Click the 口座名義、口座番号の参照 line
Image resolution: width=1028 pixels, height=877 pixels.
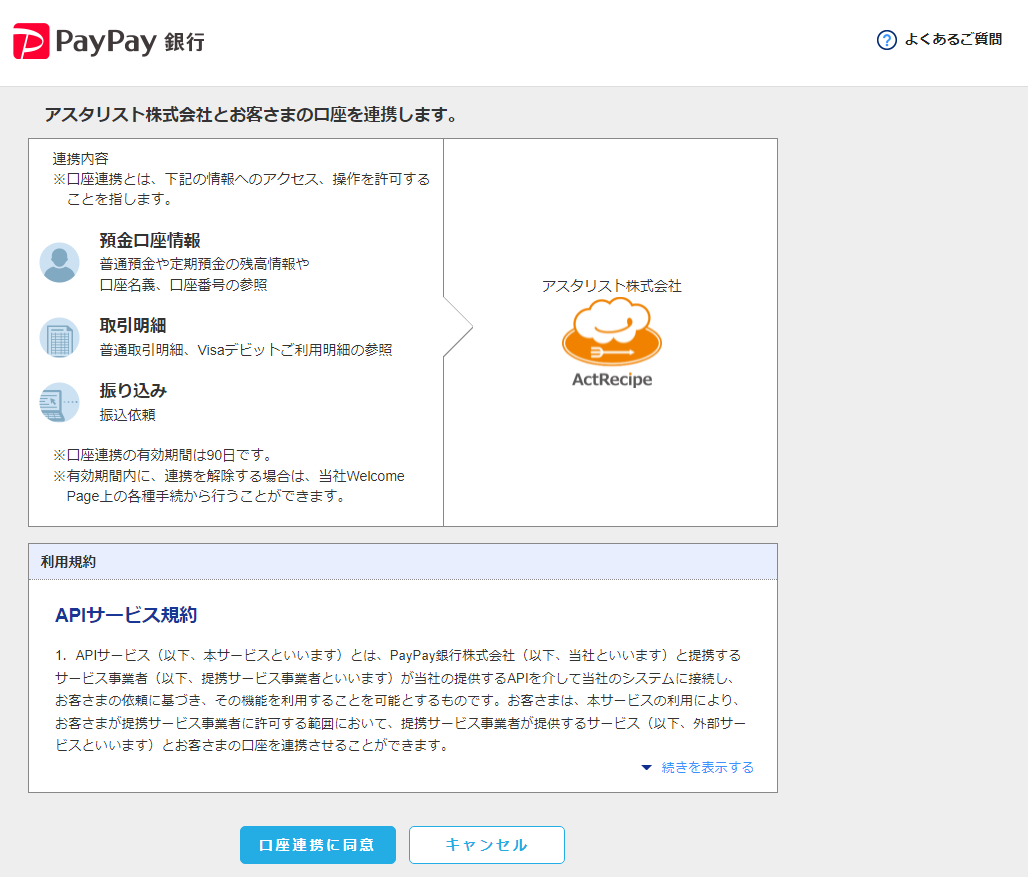tap(184, 285)
